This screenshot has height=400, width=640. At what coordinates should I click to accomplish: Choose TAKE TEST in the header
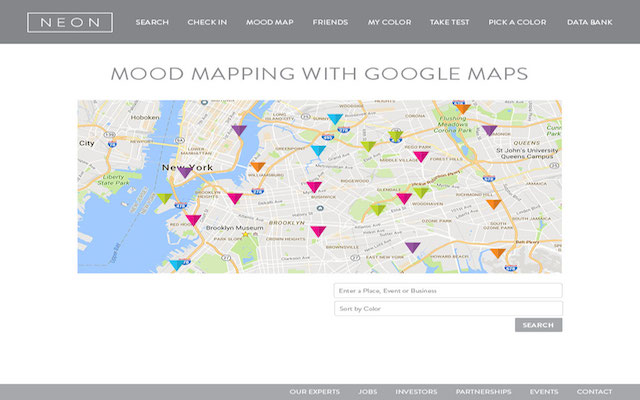(449, 22)
